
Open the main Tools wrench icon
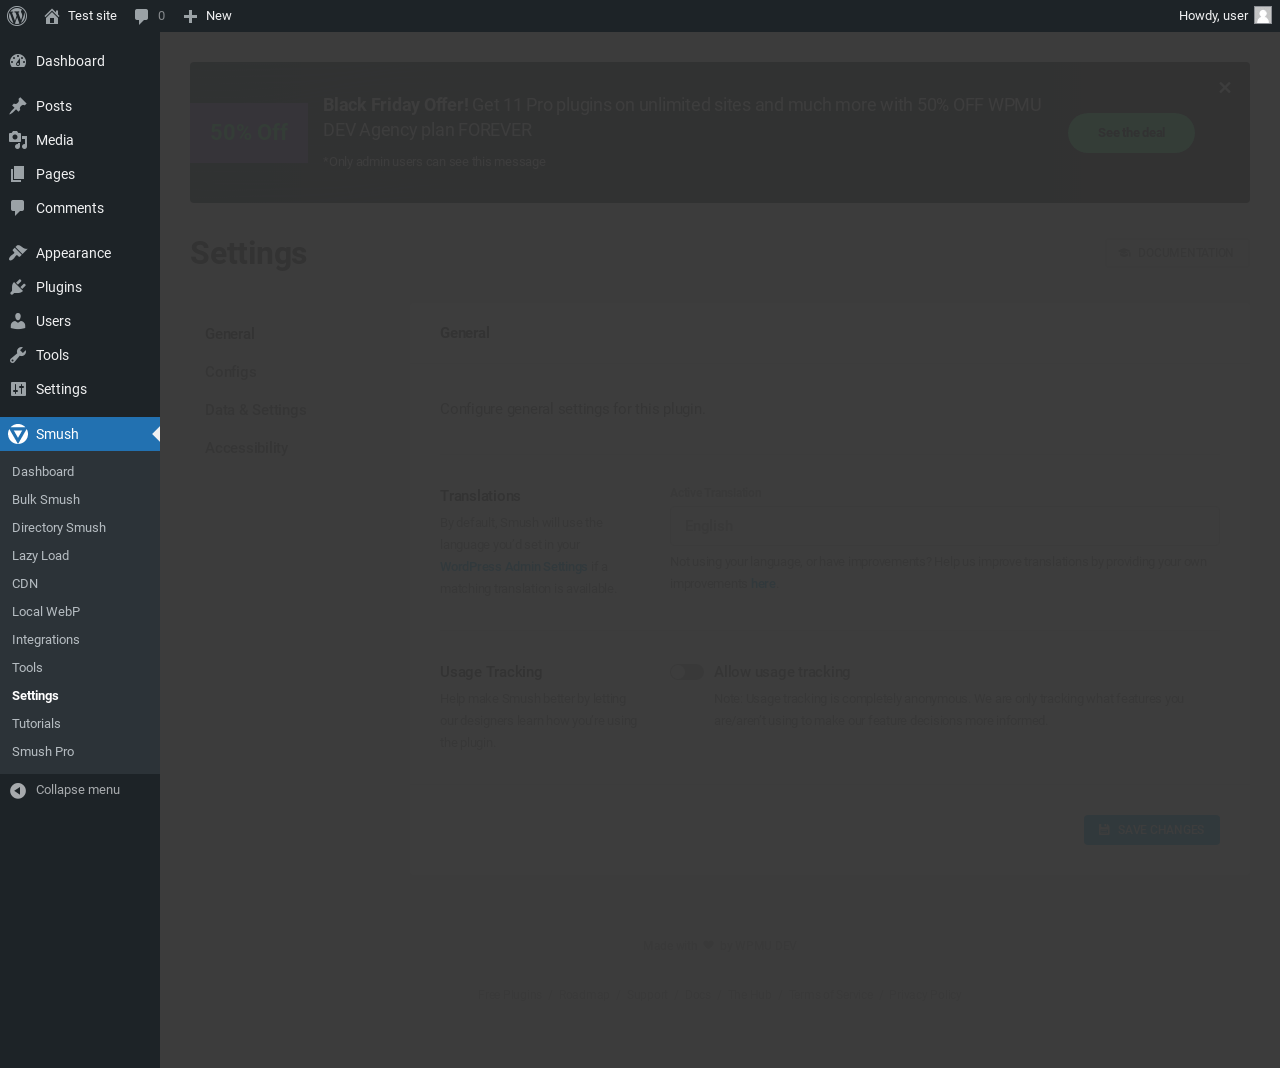18,355
